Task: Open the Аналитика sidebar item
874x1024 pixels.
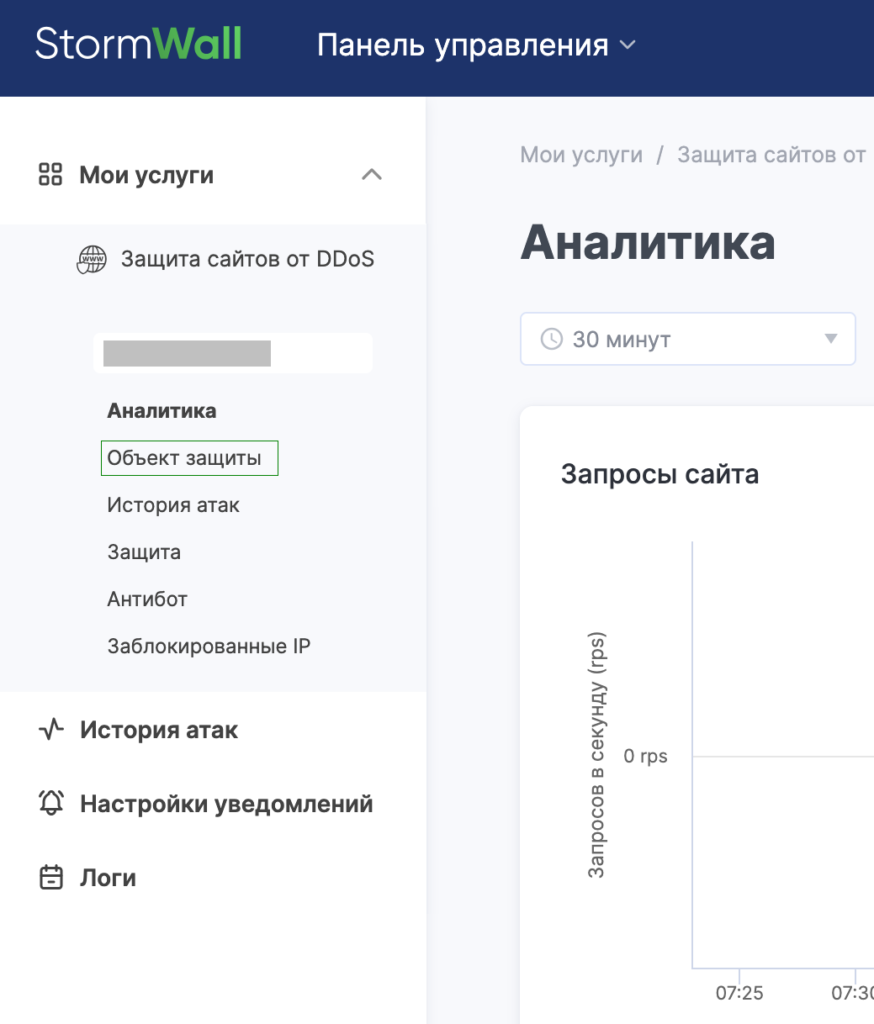Action: [161, 411]
